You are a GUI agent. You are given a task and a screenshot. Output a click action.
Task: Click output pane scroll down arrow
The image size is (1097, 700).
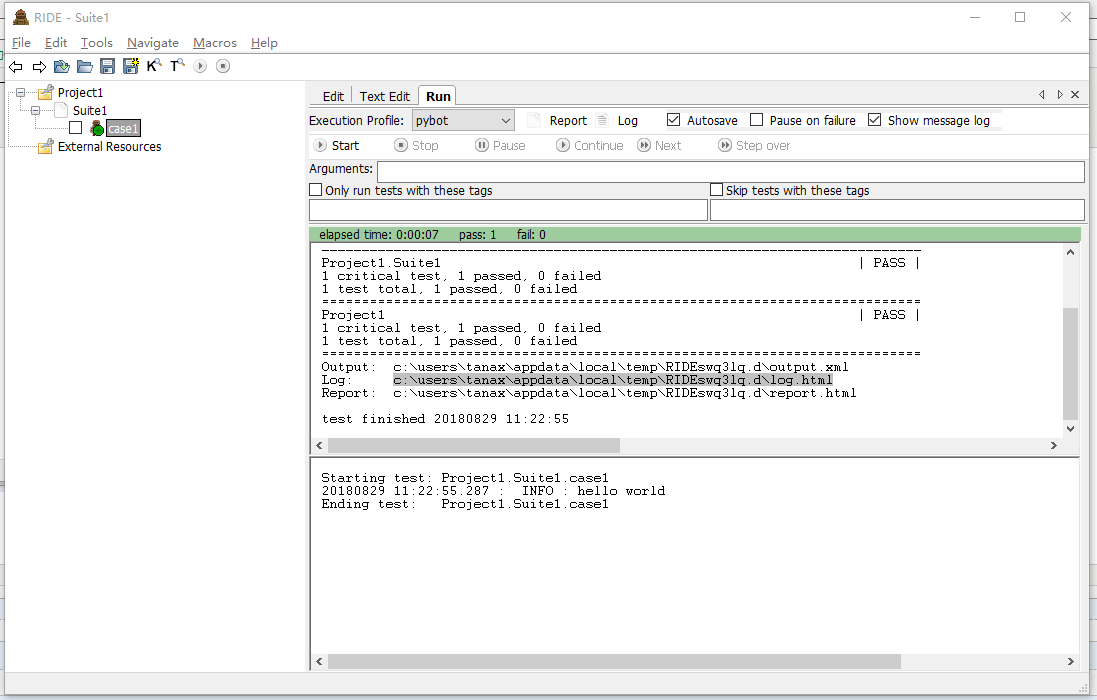pos(1070,429)
